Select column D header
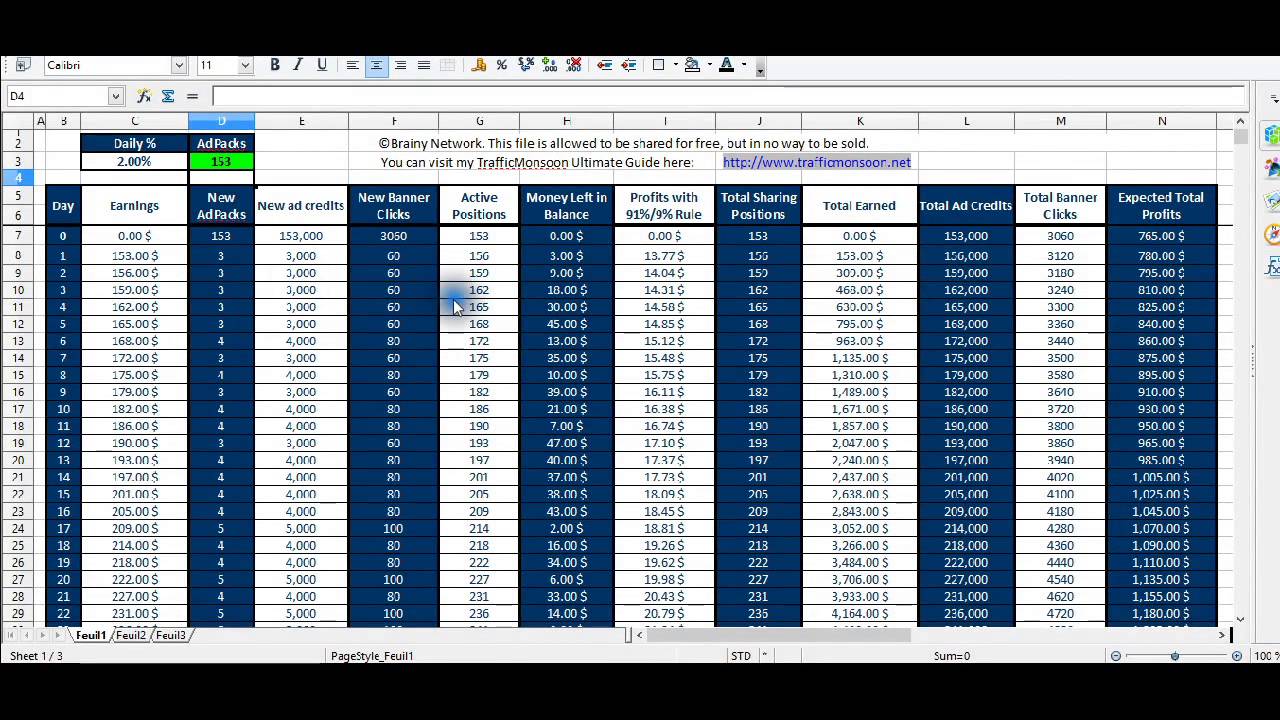This screenshot has height=720, width=1280. [x=221, y=121]
